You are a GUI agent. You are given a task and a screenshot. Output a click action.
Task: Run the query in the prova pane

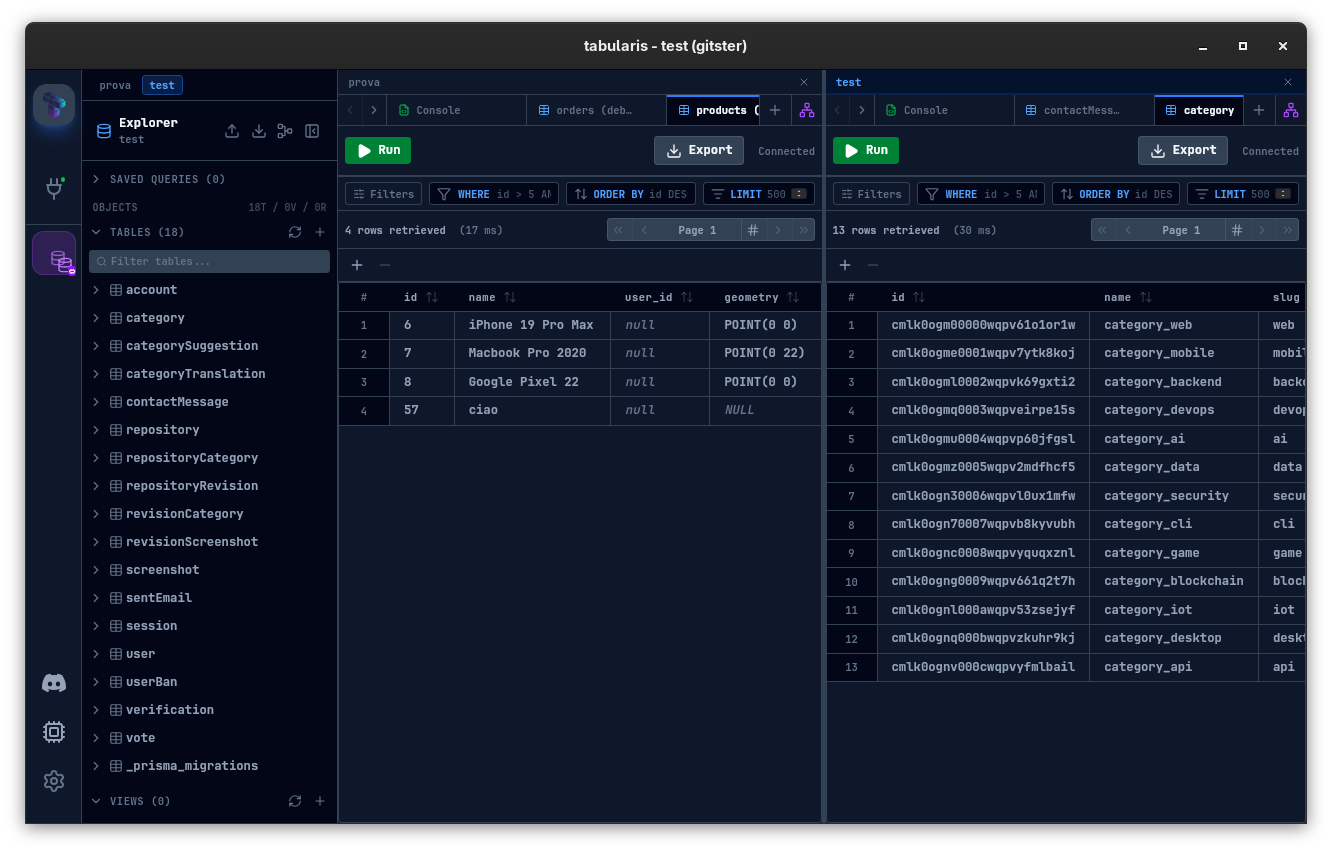tap(378, 150)
